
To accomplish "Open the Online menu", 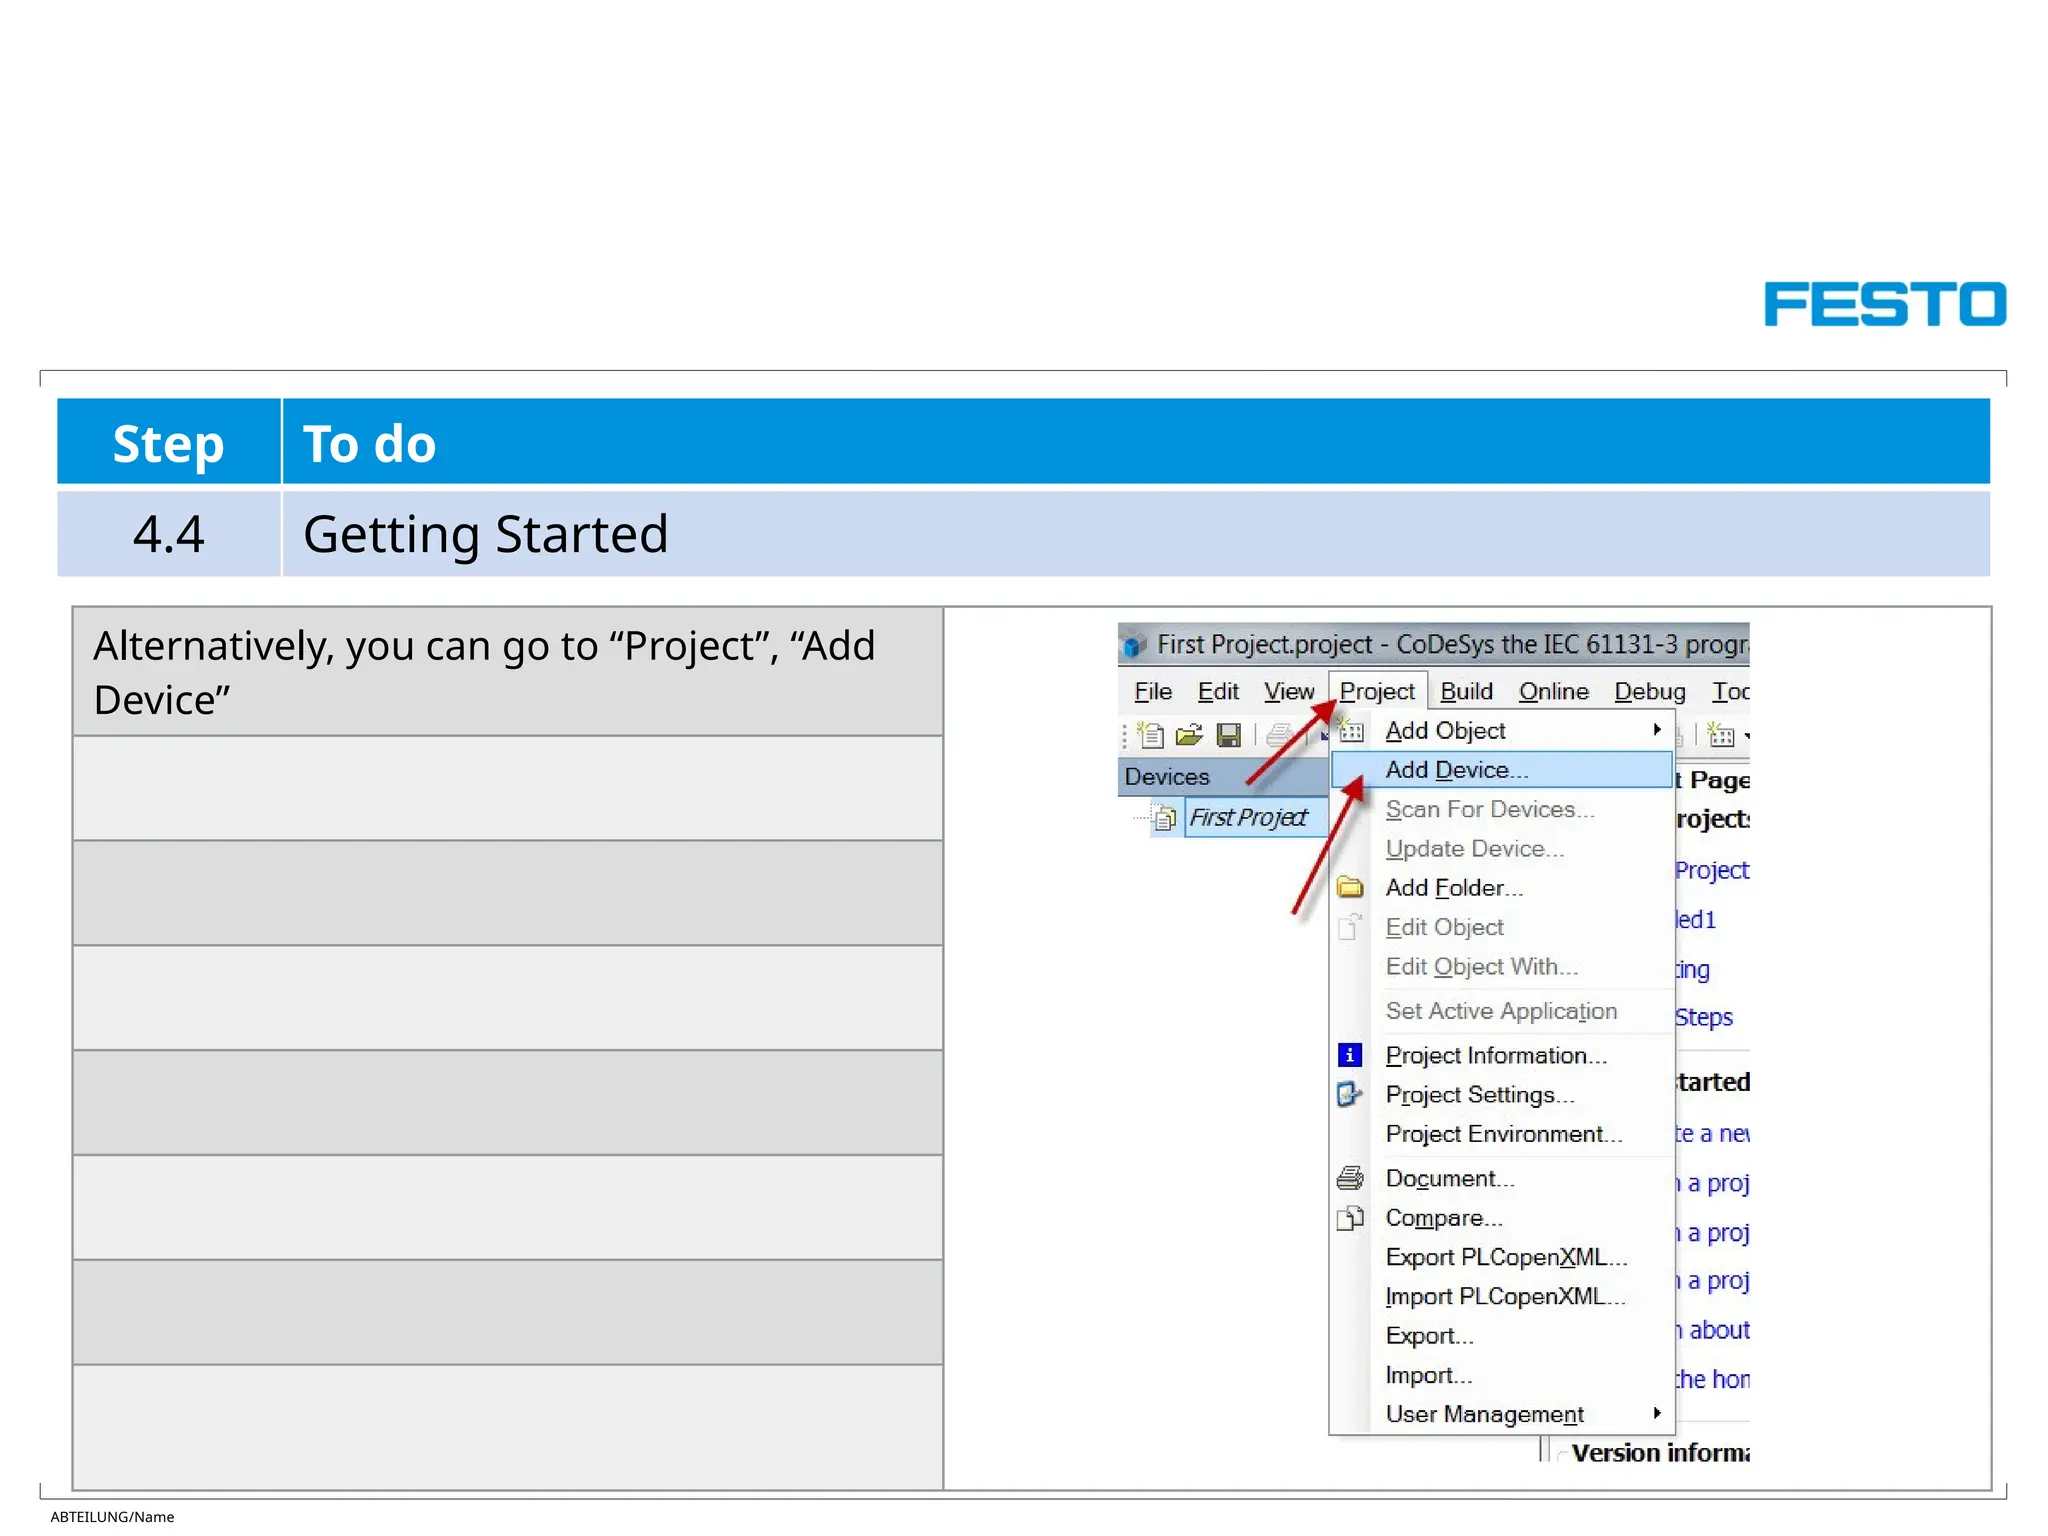I will pos(1554,692).
